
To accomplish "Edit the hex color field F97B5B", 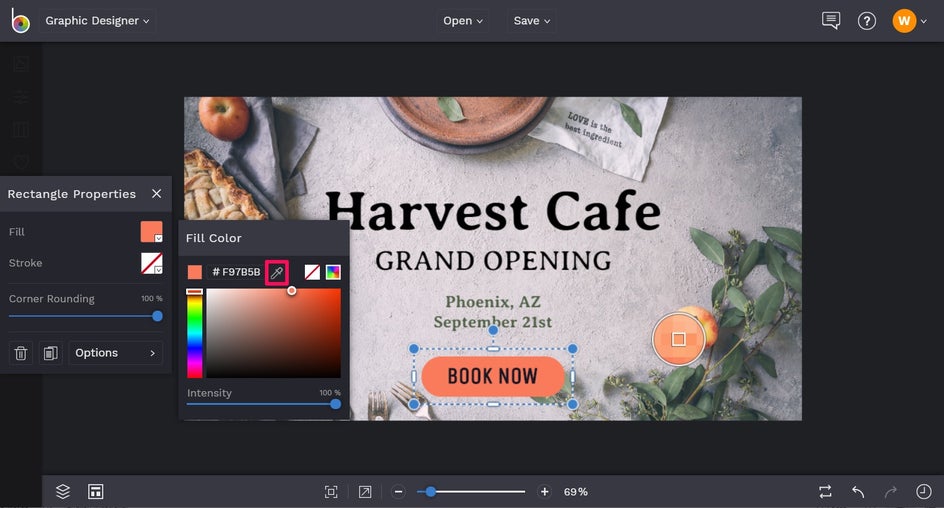I will [236, 272].
